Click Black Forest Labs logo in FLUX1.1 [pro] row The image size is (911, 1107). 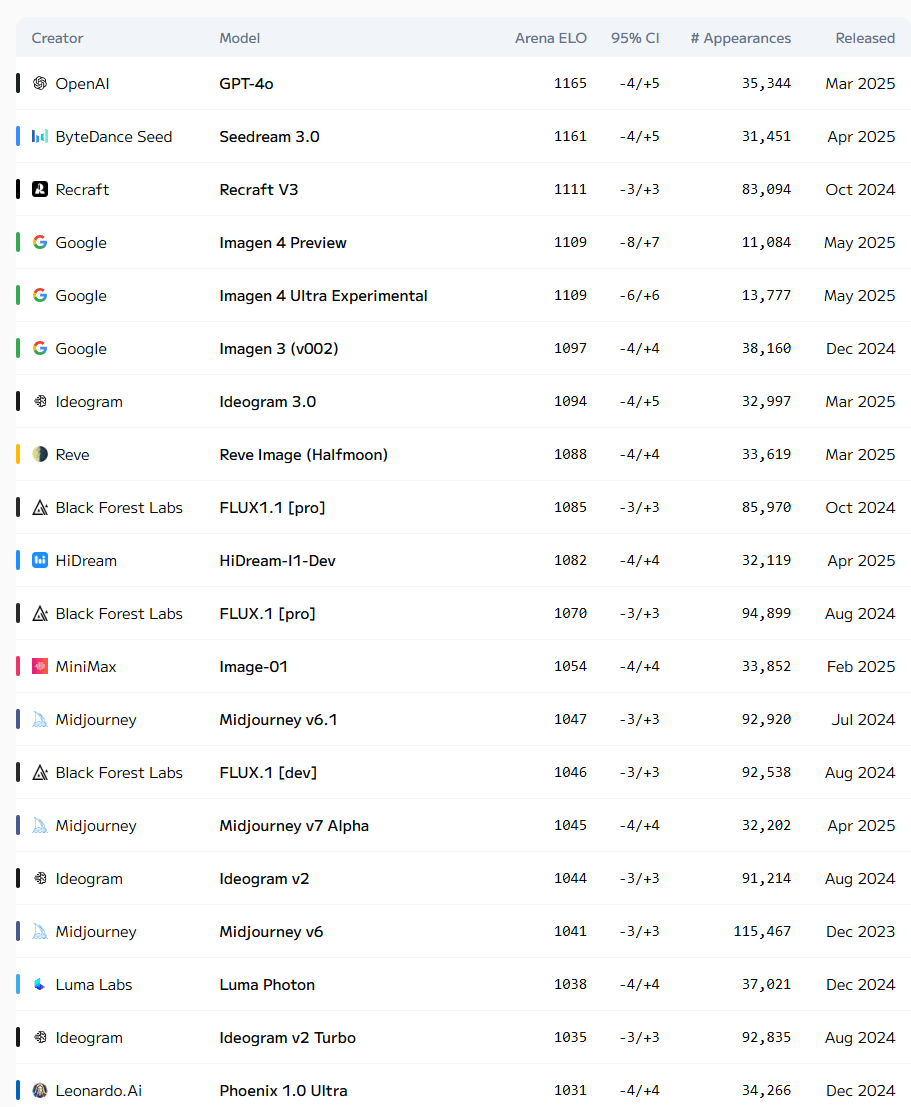click(40, 508)
